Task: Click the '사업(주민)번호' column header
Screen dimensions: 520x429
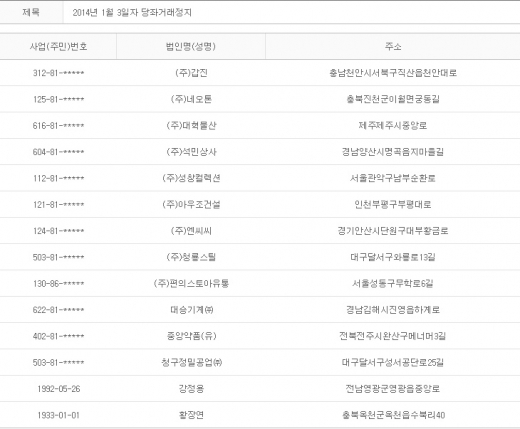Action: click(x=58, y=46)
